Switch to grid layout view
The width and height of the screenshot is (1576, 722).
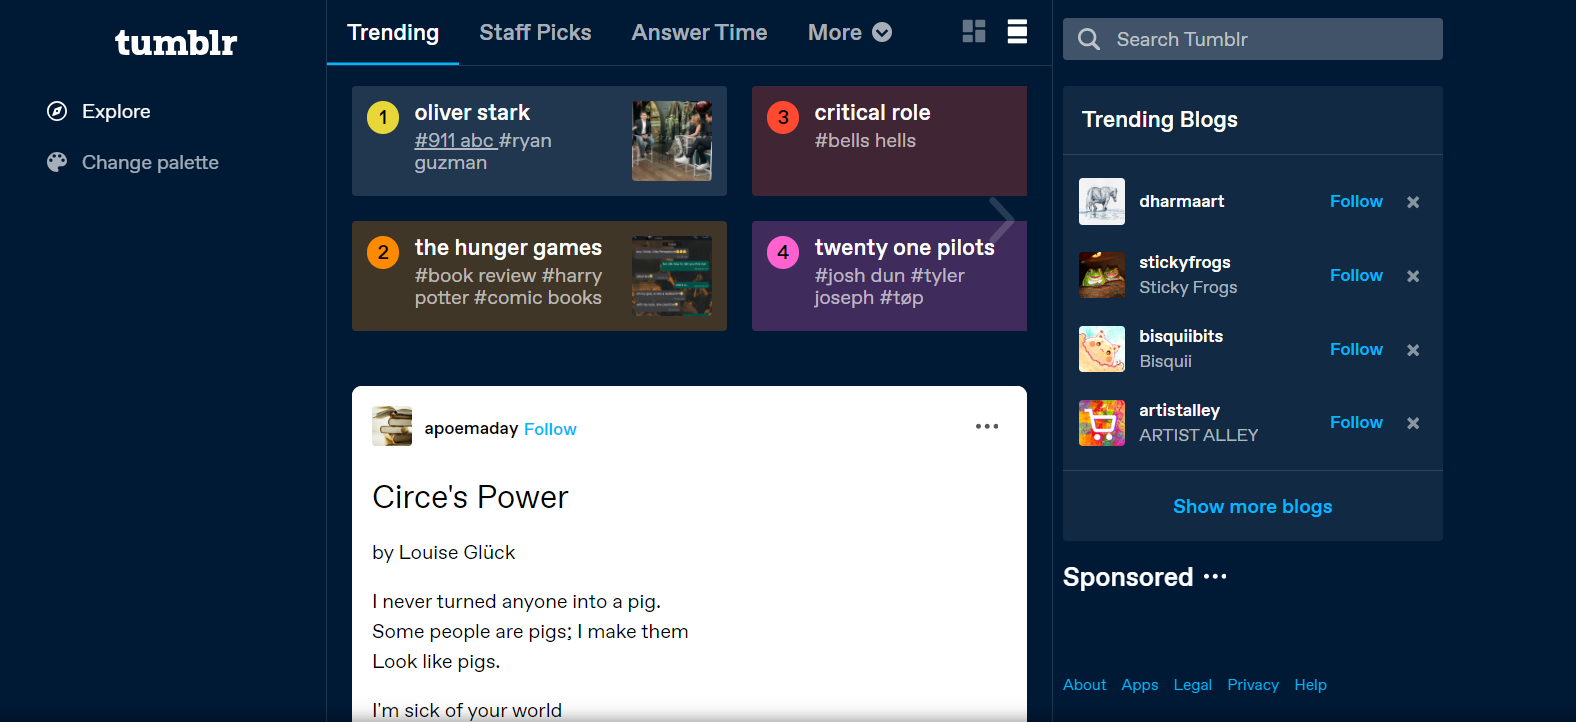(x=973, y=32)
